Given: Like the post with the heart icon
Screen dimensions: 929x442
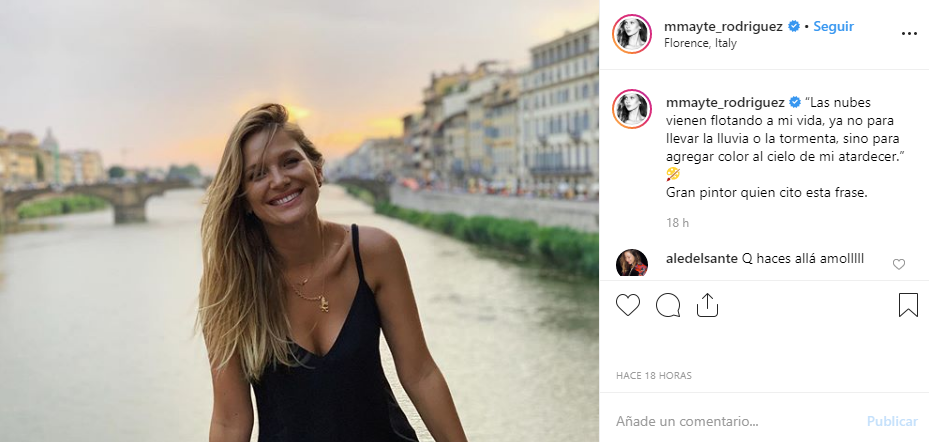Looking at the screenshot, I should point(627,305).
